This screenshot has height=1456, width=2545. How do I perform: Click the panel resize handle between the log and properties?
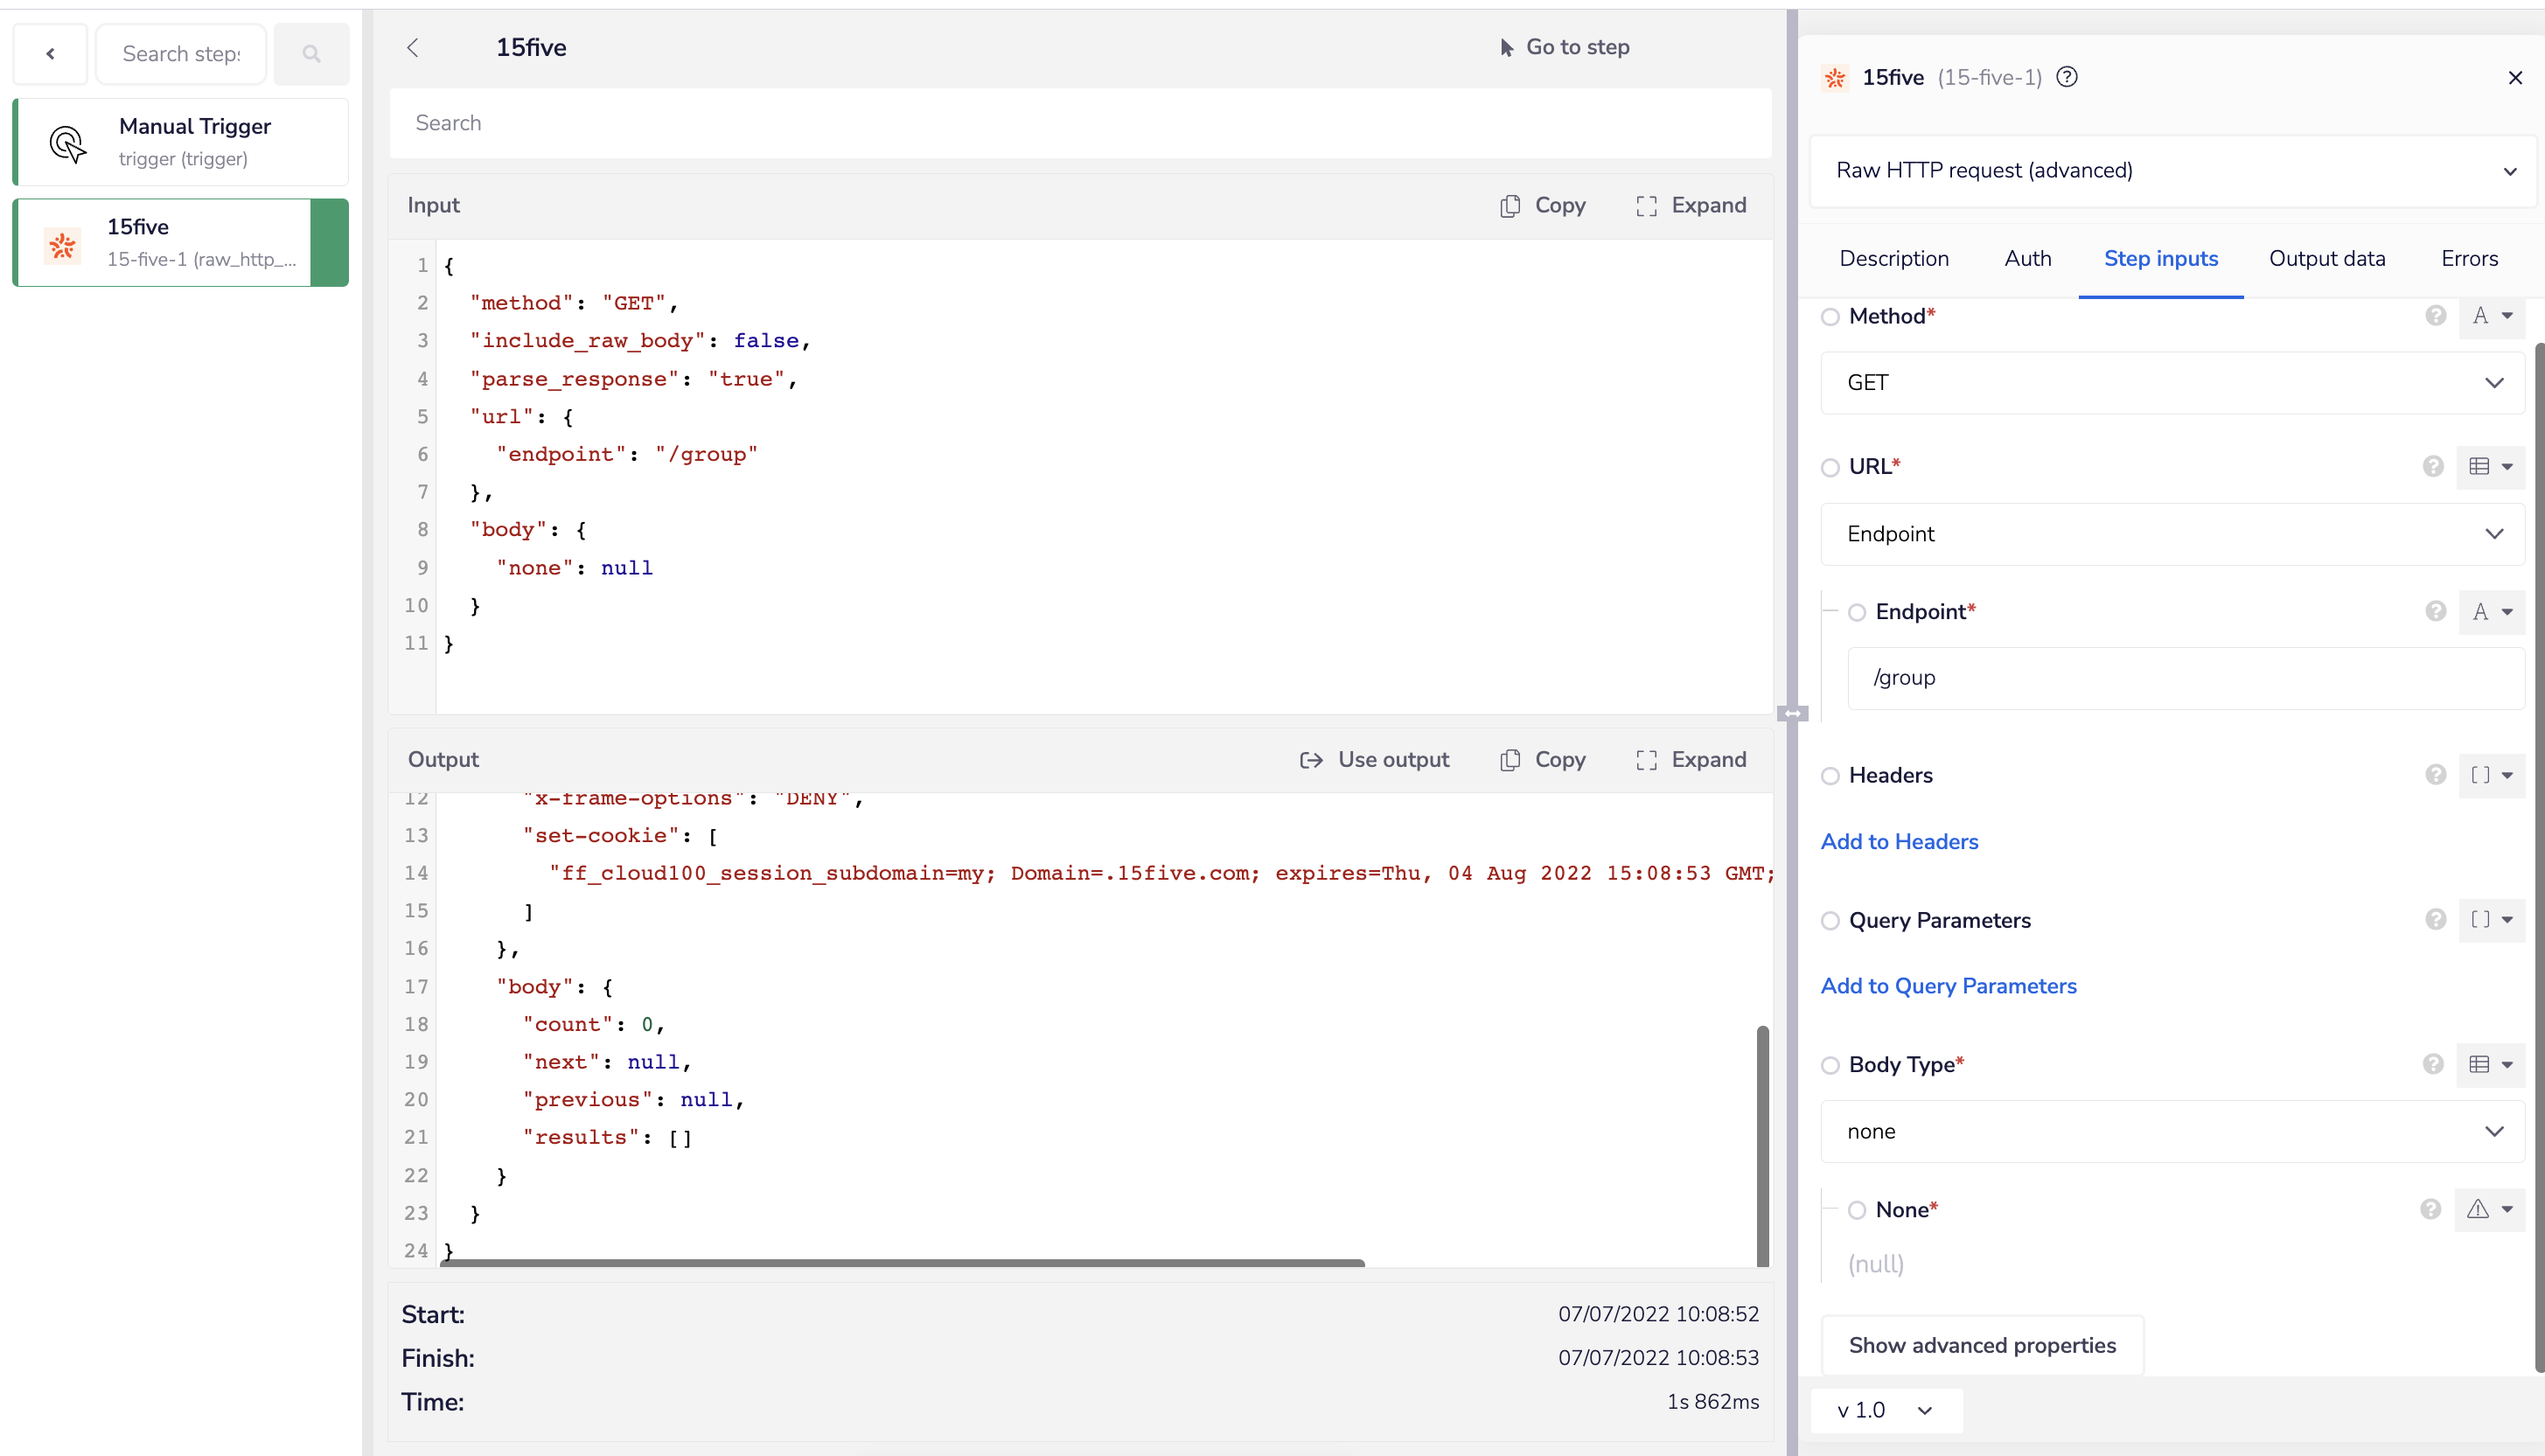pyautogui.click(x=1792, y=713)
